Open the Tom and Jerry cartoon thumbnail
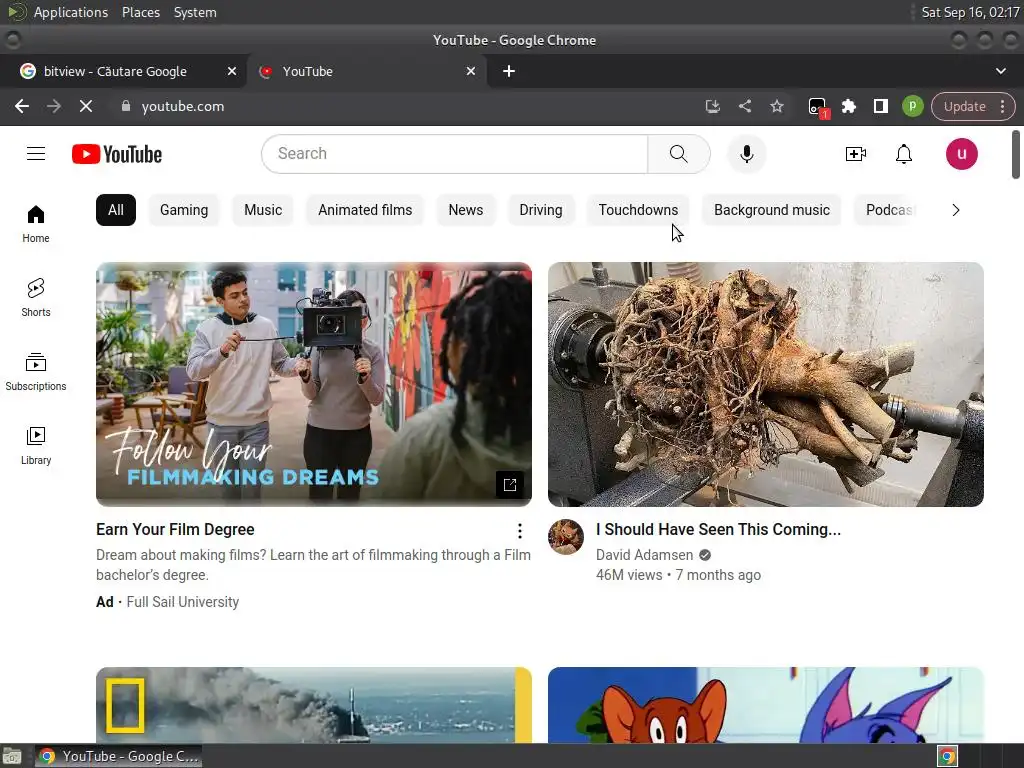The image size is (1024, 768). [766, 705]
